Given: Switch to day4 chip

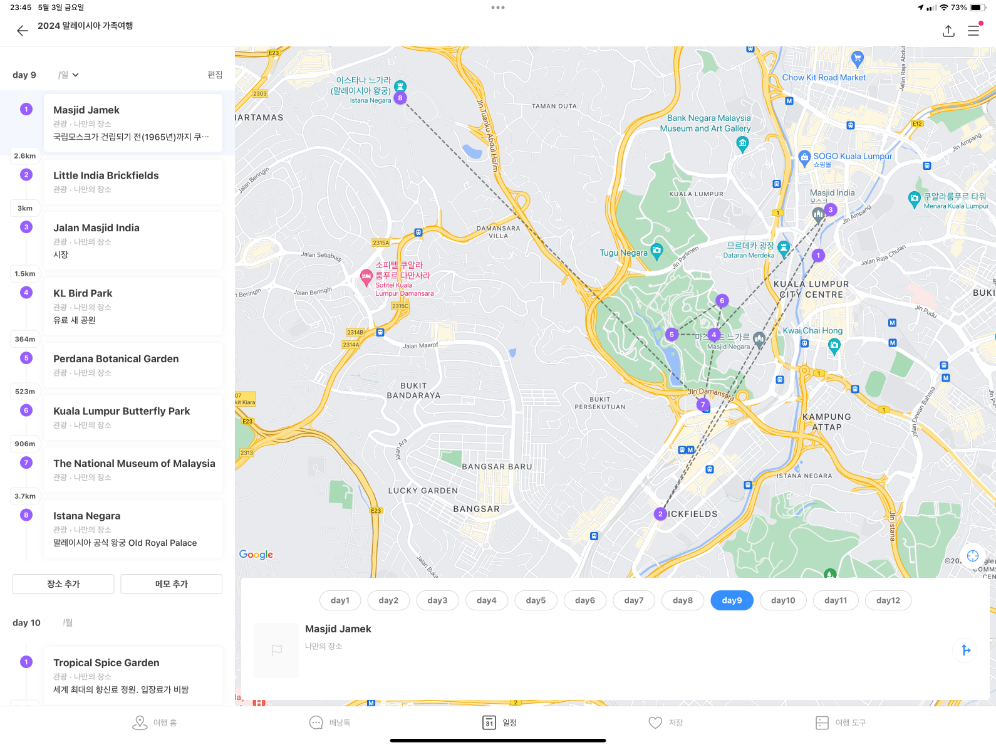Looking at the screenshot, I should coord(487,600).
